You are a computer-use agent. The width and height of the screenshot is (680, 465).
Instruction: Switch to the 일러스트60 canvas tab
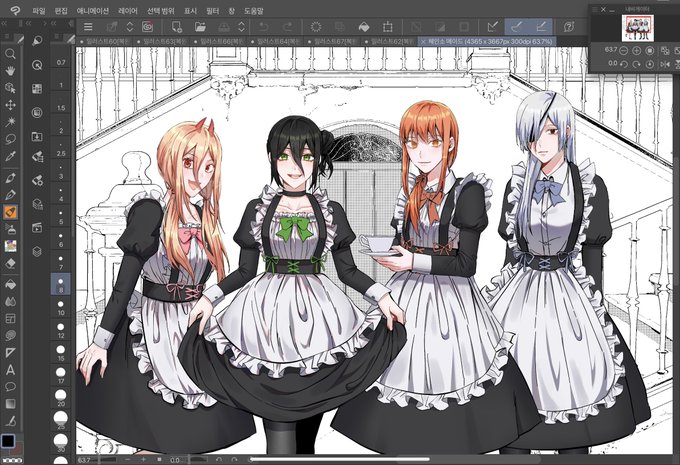(x=105, y=41)
